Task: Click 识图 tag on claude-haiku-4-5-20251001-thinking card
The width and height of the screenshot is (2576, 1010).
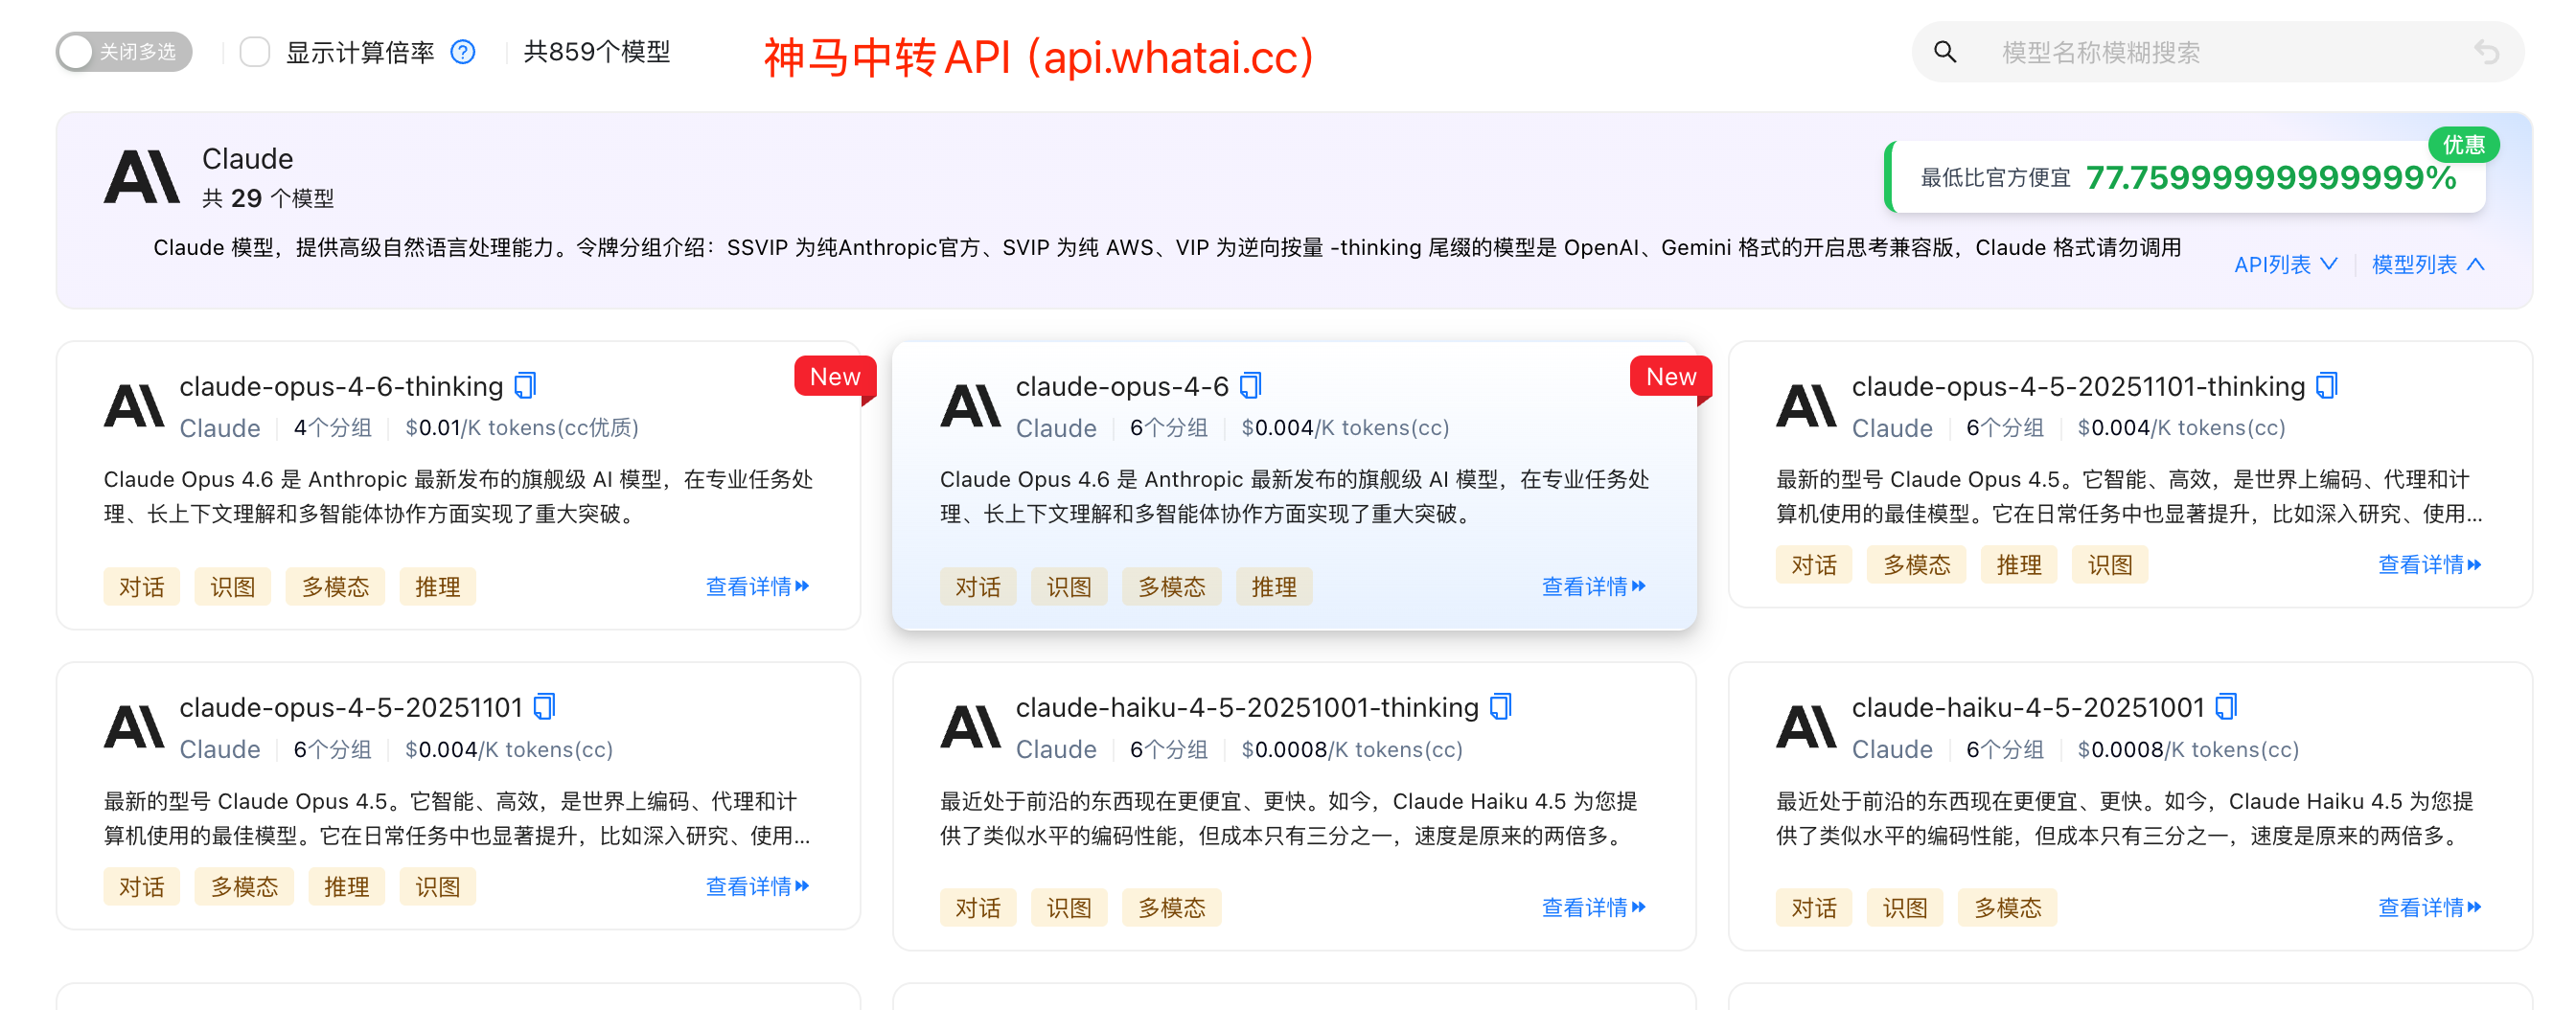Action: 1069,907
